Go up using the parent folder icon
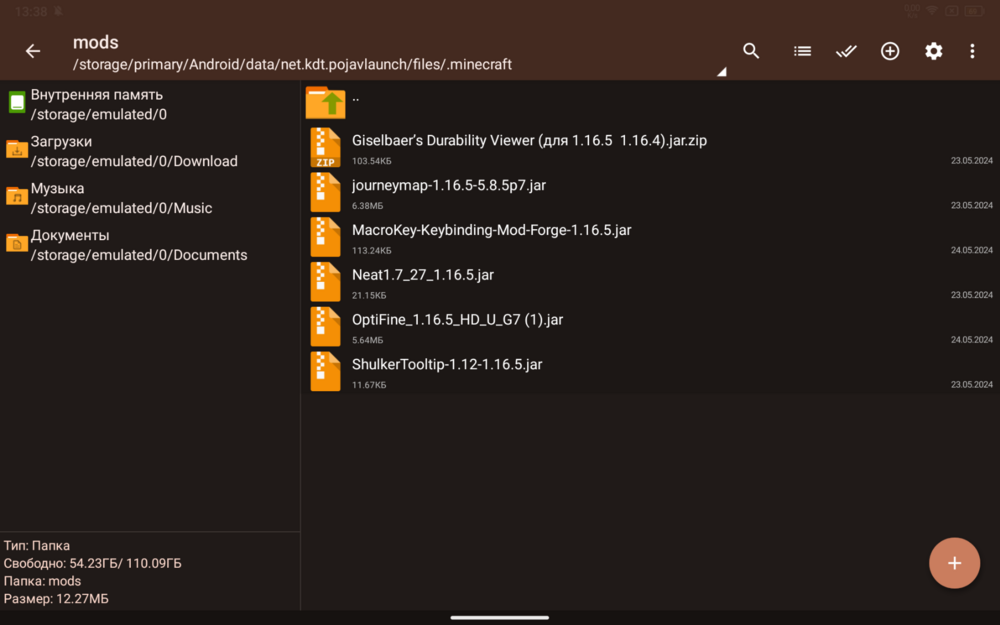Image resolution: width=1000 pixels, height=625 pixels. (325, 102)
